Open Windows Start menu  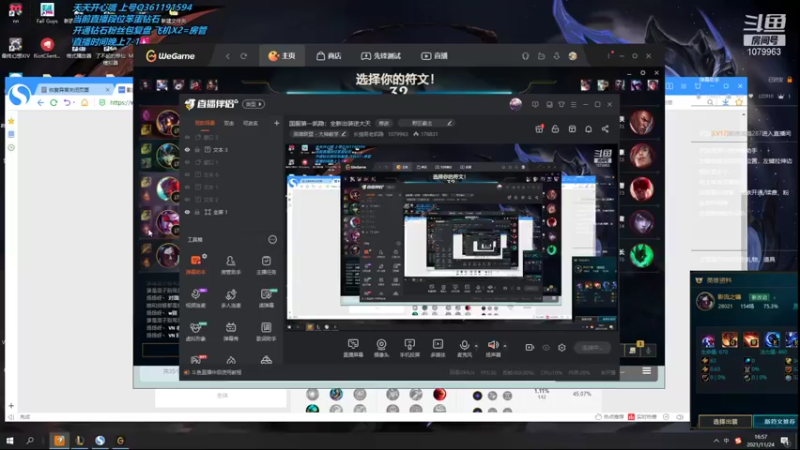(9, 440)
